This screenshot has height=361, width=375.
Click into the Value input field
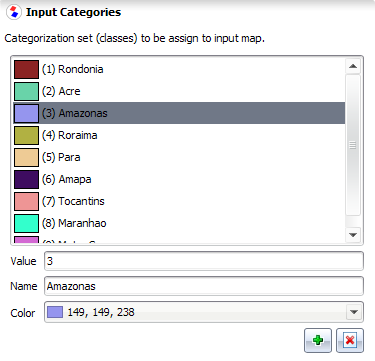click(x=204, y=261)
